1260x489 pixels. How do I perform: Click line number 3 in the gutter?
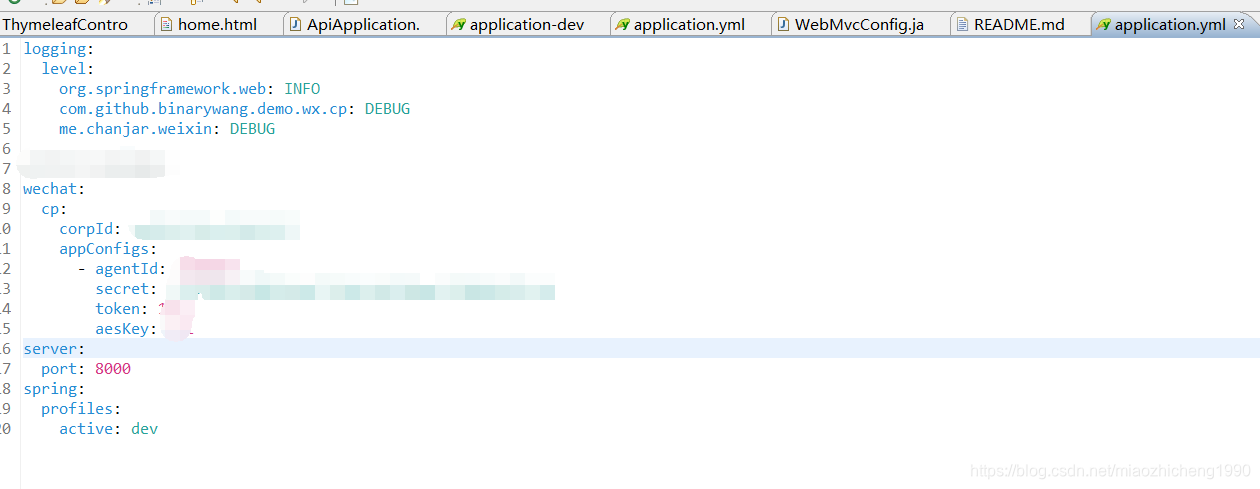coord(6,89)
